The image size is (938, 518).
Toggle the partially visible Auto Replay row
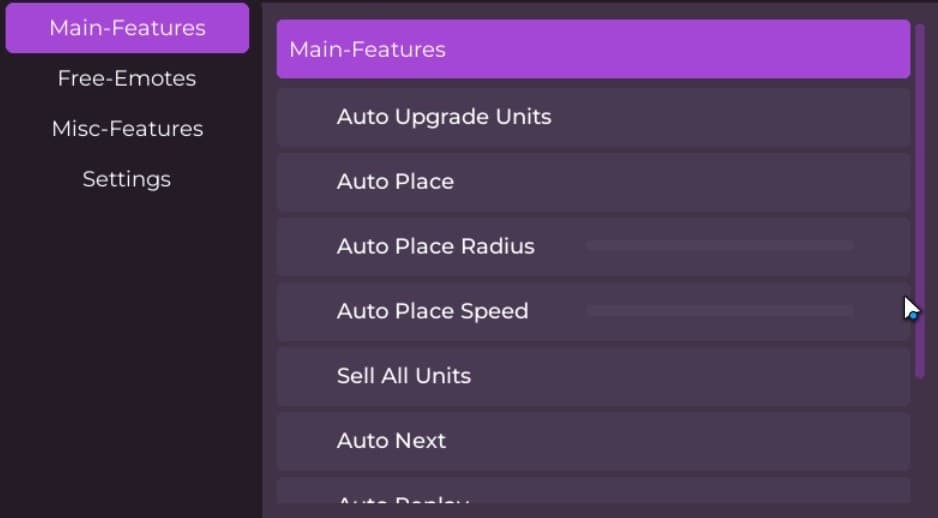pyautogui.click(x=593, y=494)
